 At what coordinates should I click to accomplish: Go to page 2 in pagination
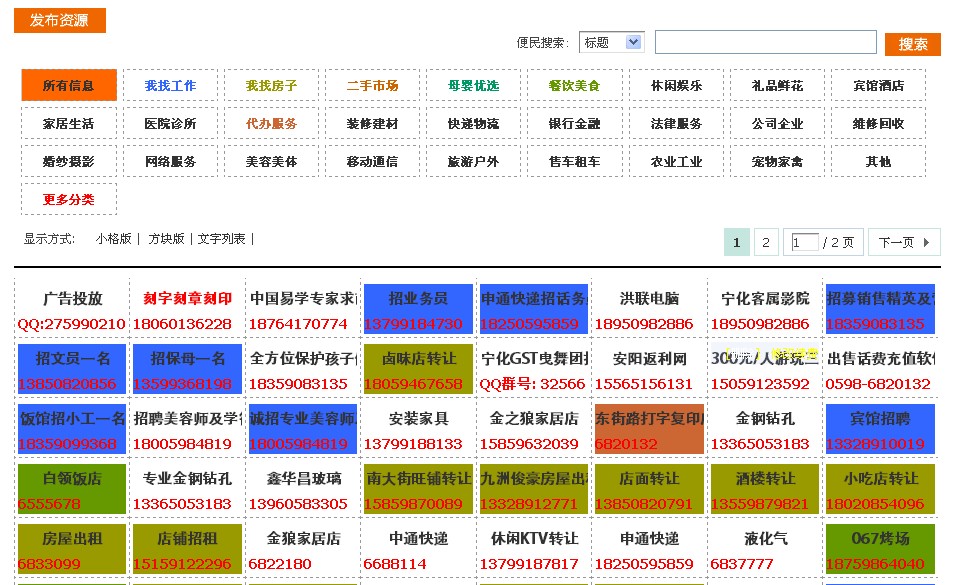pos(766,242)
